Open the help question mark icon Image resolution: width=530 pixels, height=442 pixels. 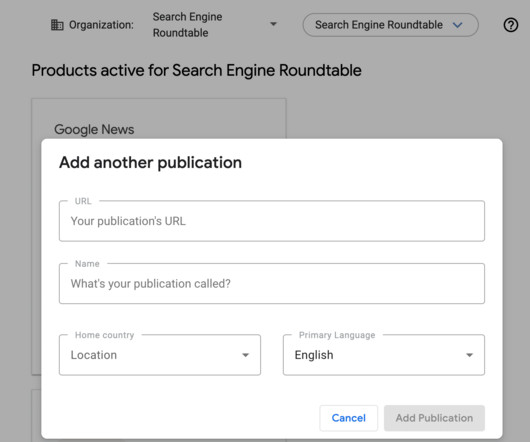pyautogui.click(x=510, y=25)
